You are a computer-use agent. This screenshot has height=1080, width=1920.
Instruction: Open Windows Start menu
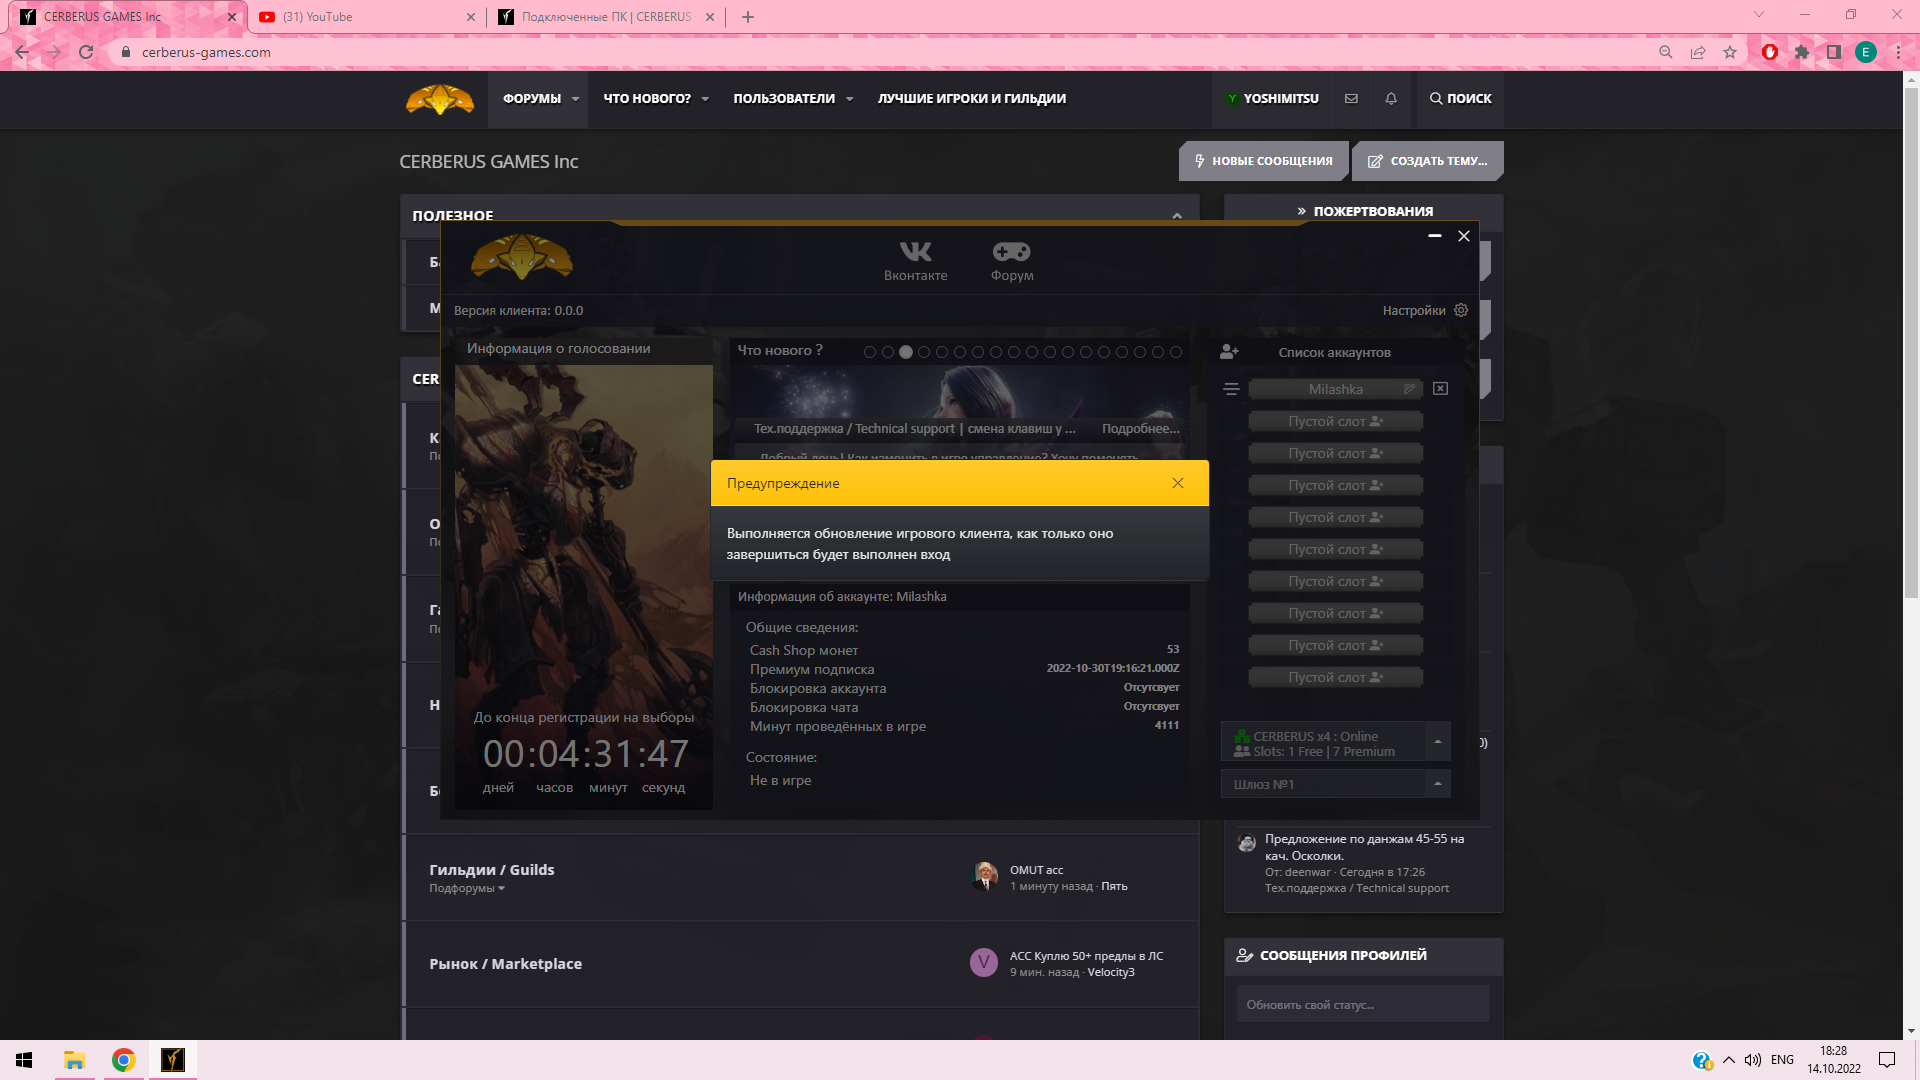24,1060
